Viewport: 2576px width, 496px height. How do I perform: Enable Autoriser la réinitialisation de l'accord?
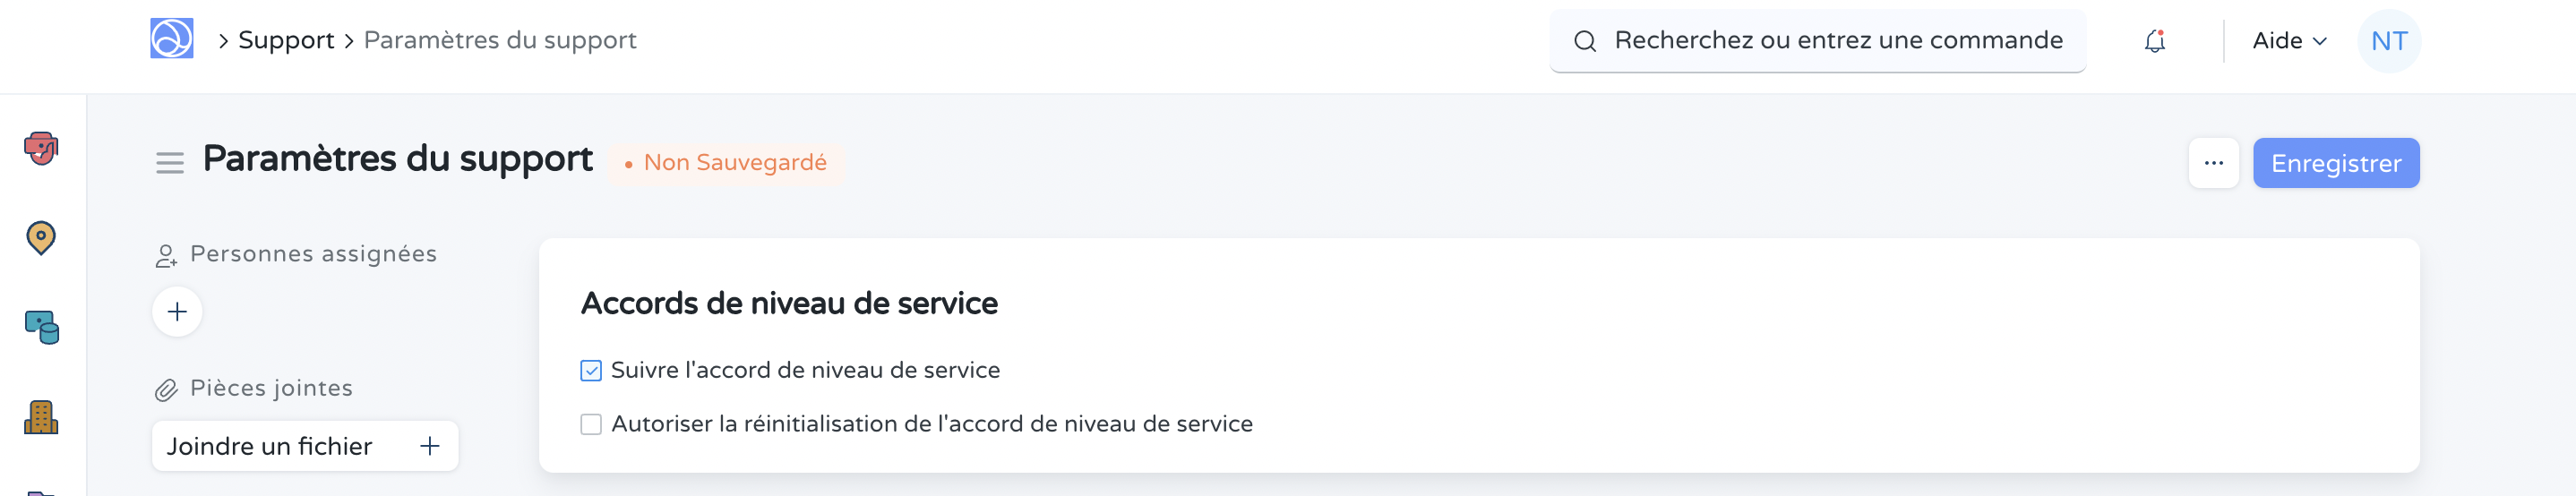click(x=591, y=425)
